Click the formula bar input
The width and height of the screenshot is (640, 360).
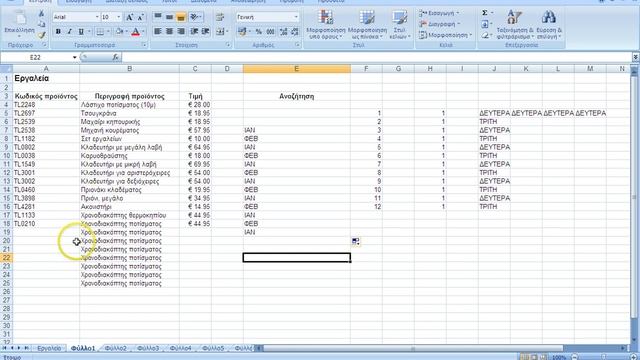(x=376, y=58)
